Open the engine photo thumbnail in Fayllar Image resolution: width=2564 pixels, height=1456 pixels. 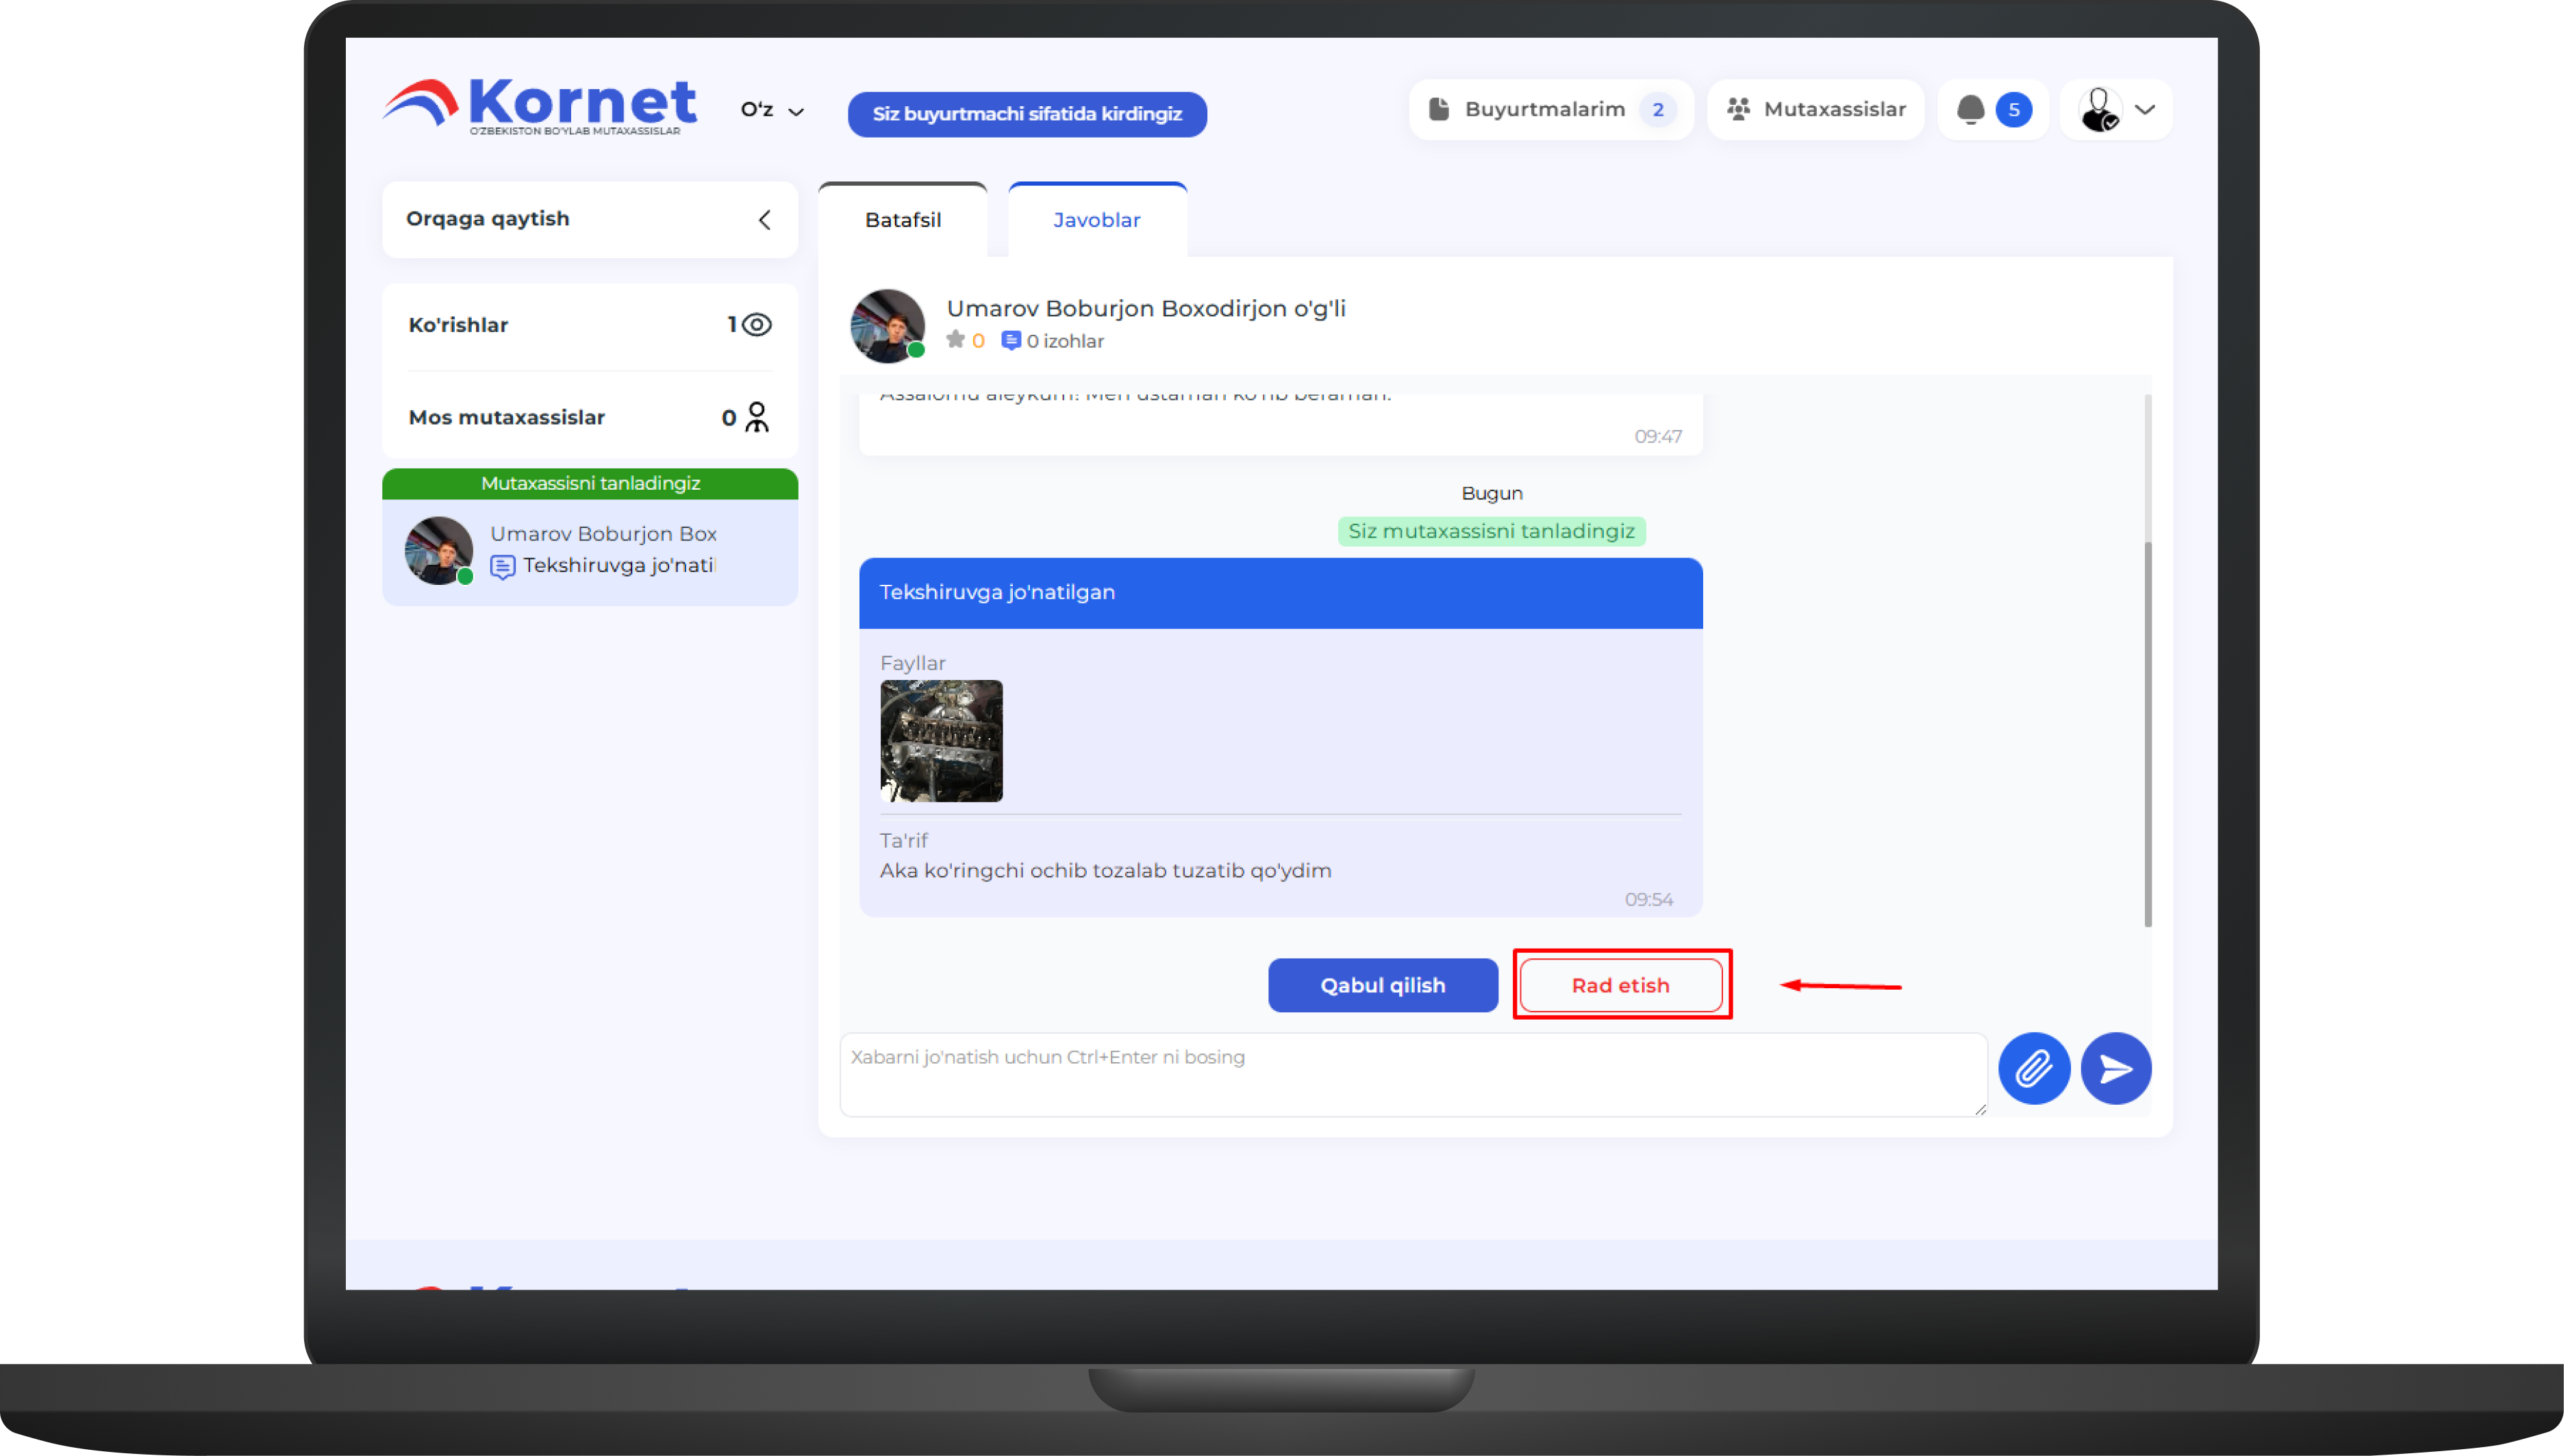coord(941,741)
